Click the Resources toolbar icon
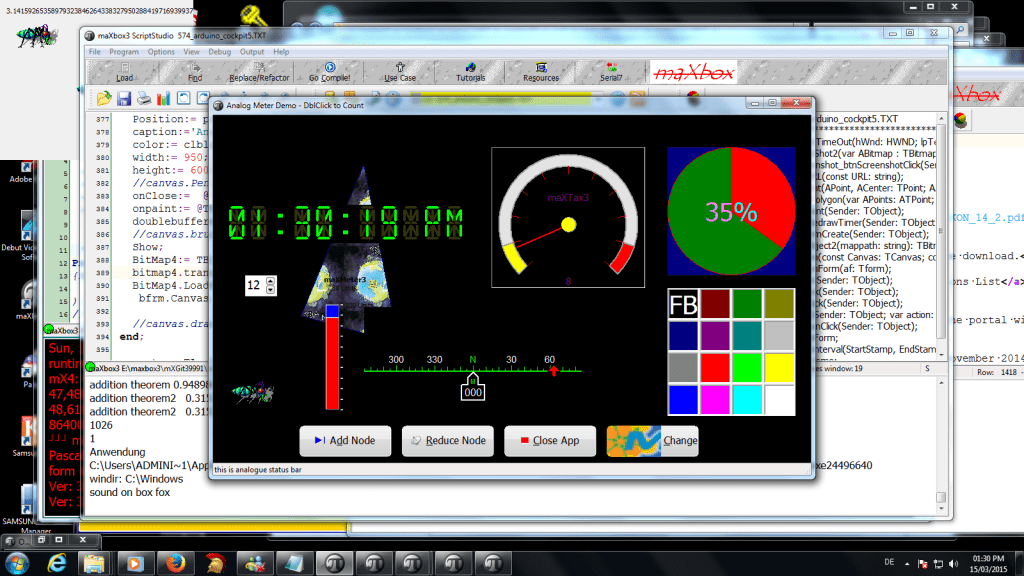The height and width of the screenshot is (576, 1024). click(x=541, y=72)
